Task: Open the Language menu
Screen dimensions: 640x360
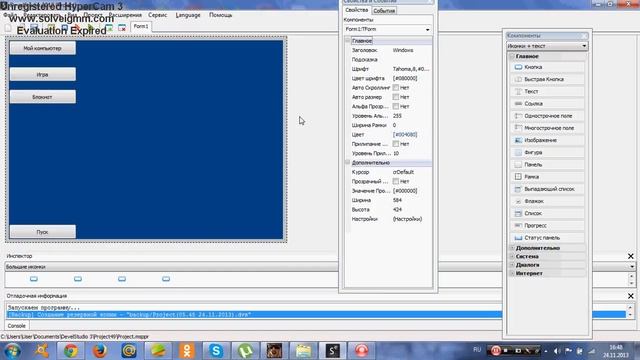Action: 188,15
